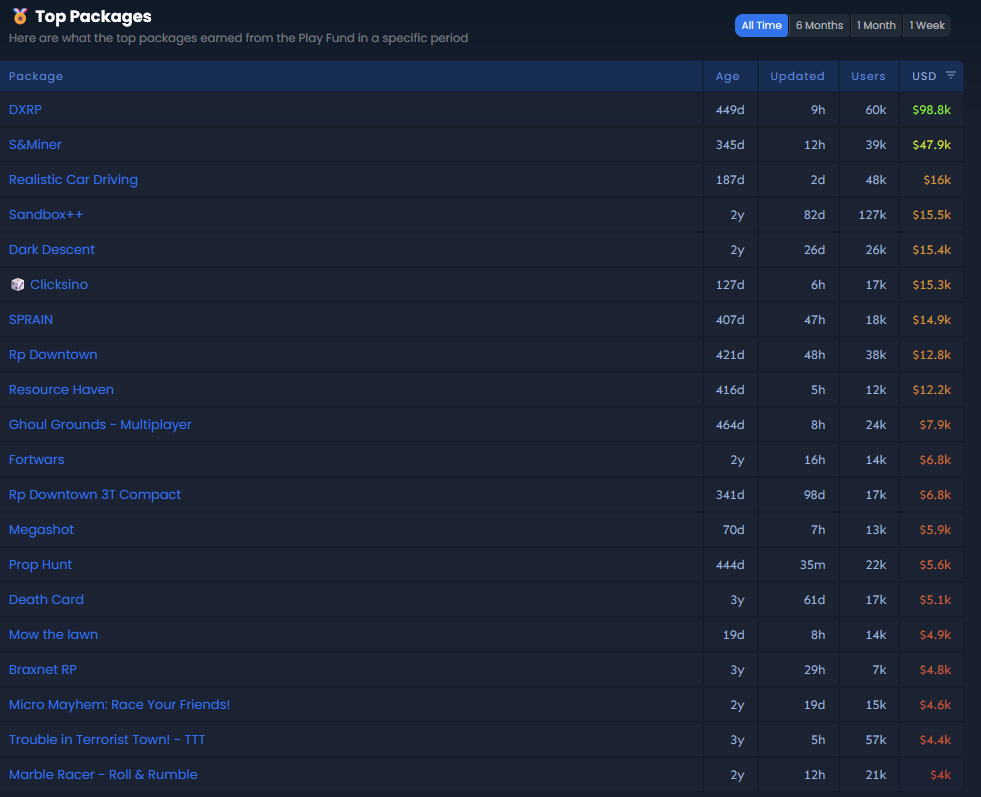Click the $15.3k earnings for Clicksino
Image resolution: width=981 pixels, height=797 pixels.
click(931, 285)
